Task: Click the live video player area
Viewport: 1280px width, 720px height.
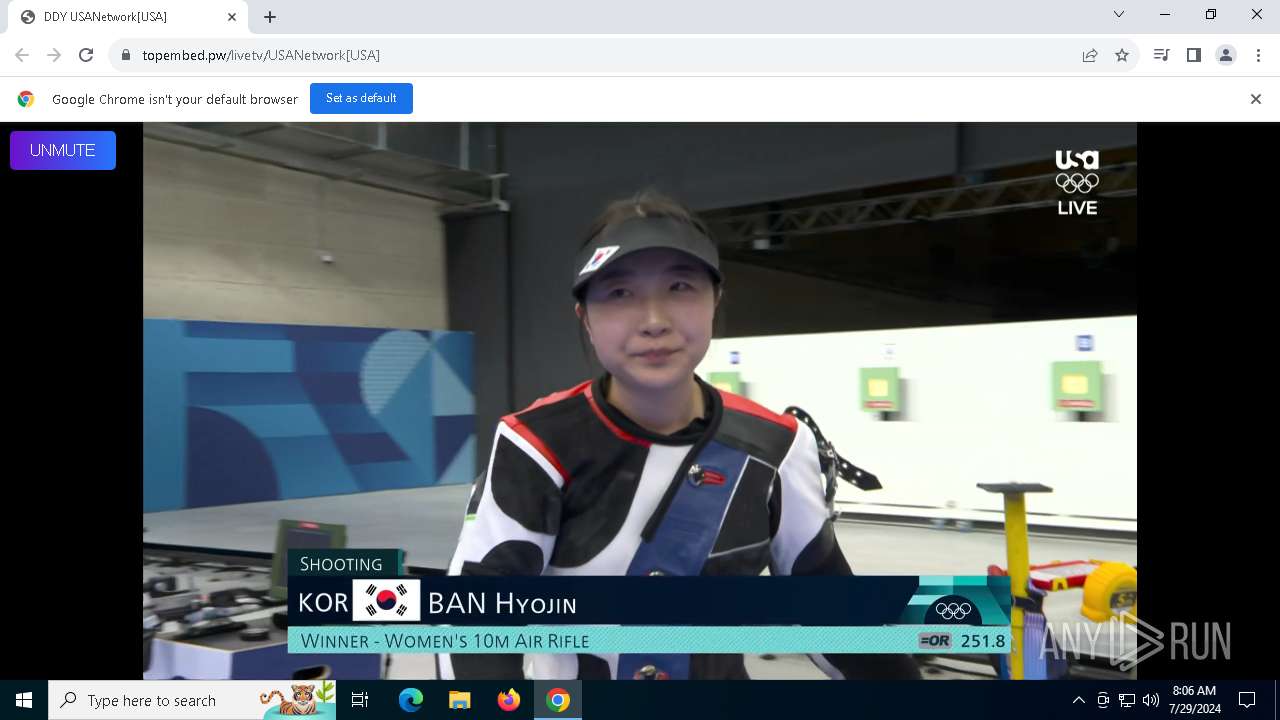Action: 640,400
